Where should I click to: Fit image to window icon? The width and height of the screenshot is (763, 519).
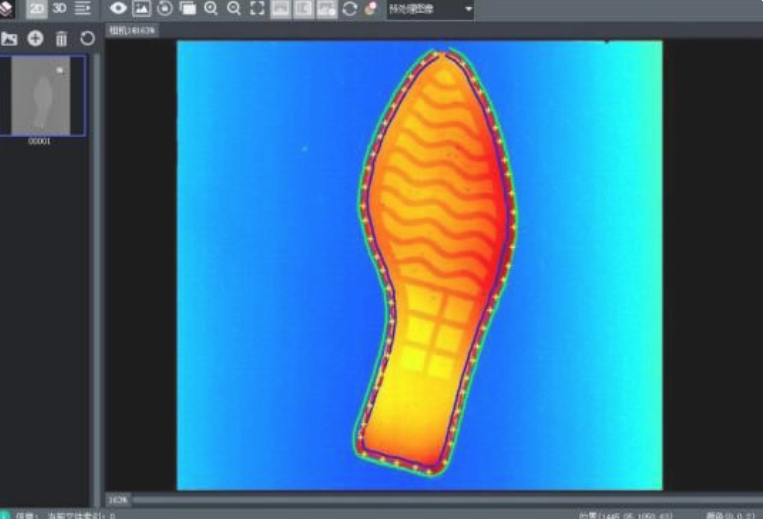pyautogui.click(x=257, y=9)
